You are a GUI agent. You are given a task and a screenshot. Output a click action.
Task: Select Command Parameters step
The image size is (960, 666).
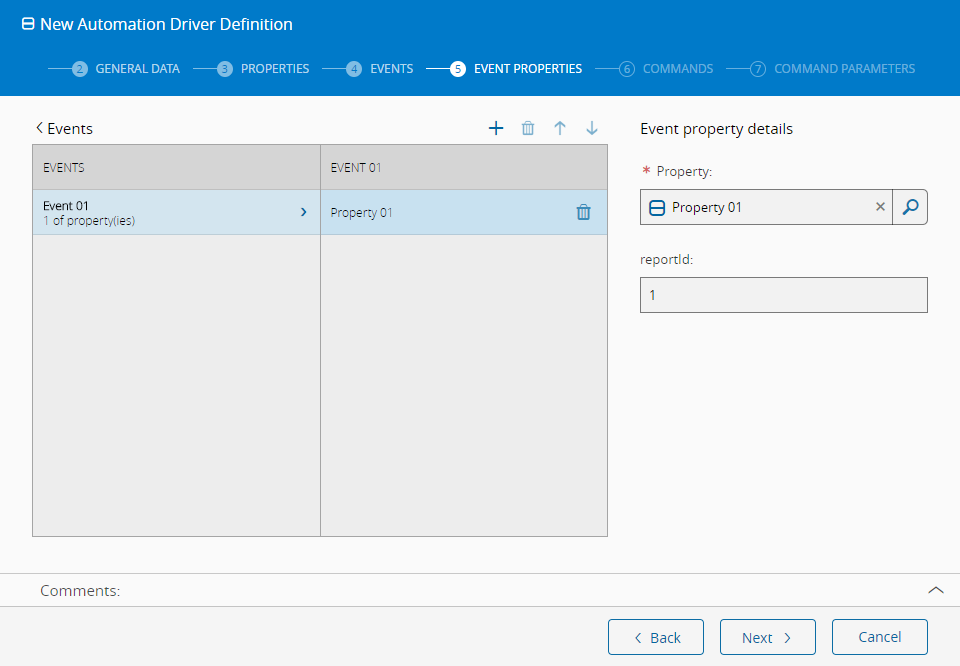tap(833, 69)
